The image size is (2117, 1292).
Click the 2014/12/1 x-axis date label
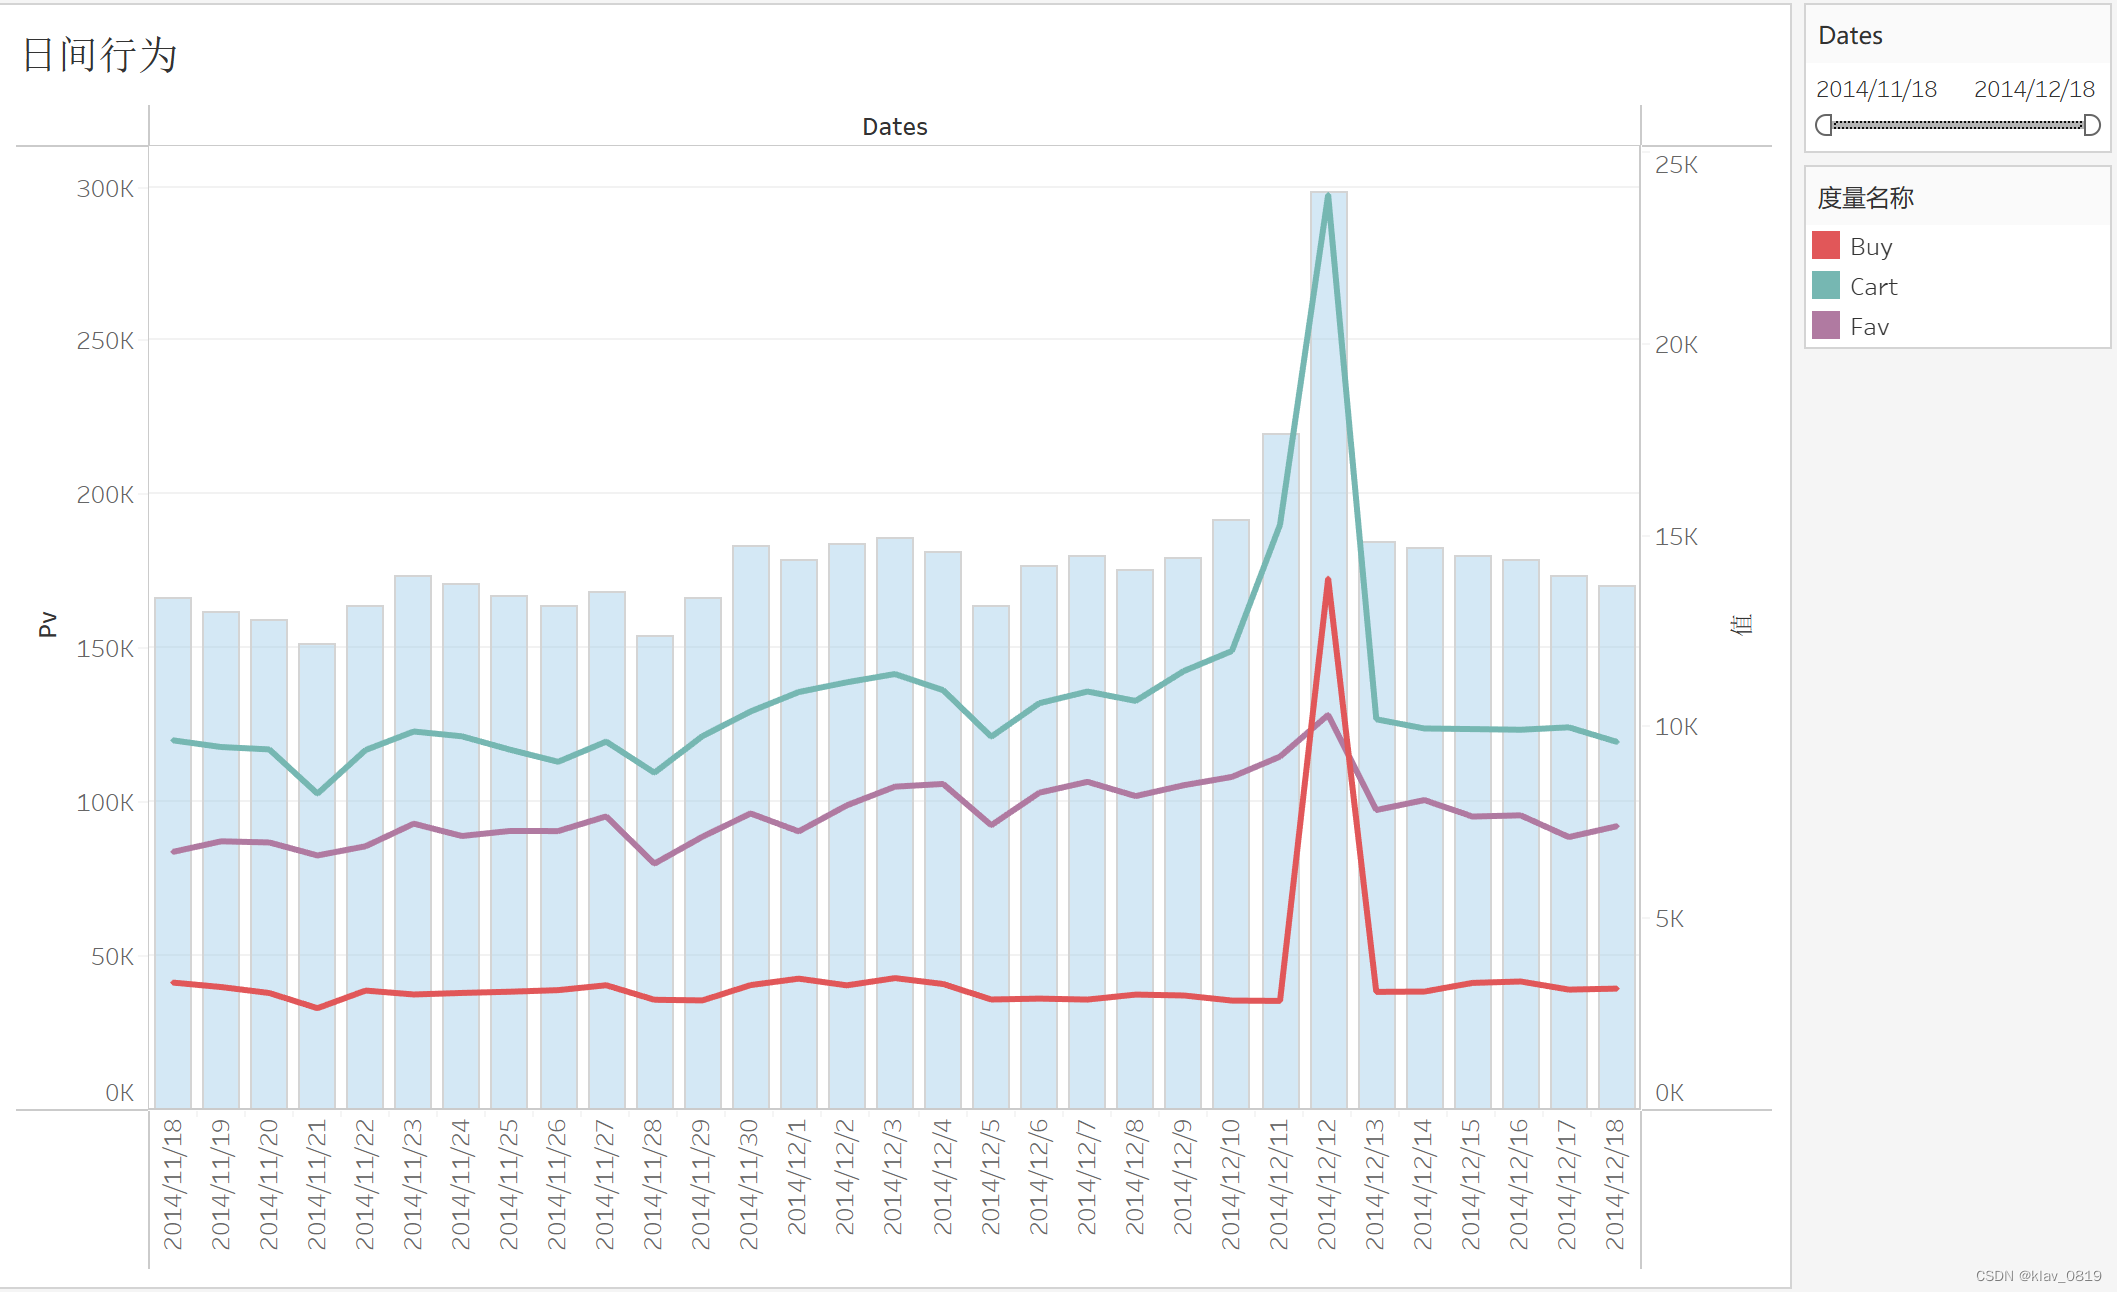coord(797,1178)
